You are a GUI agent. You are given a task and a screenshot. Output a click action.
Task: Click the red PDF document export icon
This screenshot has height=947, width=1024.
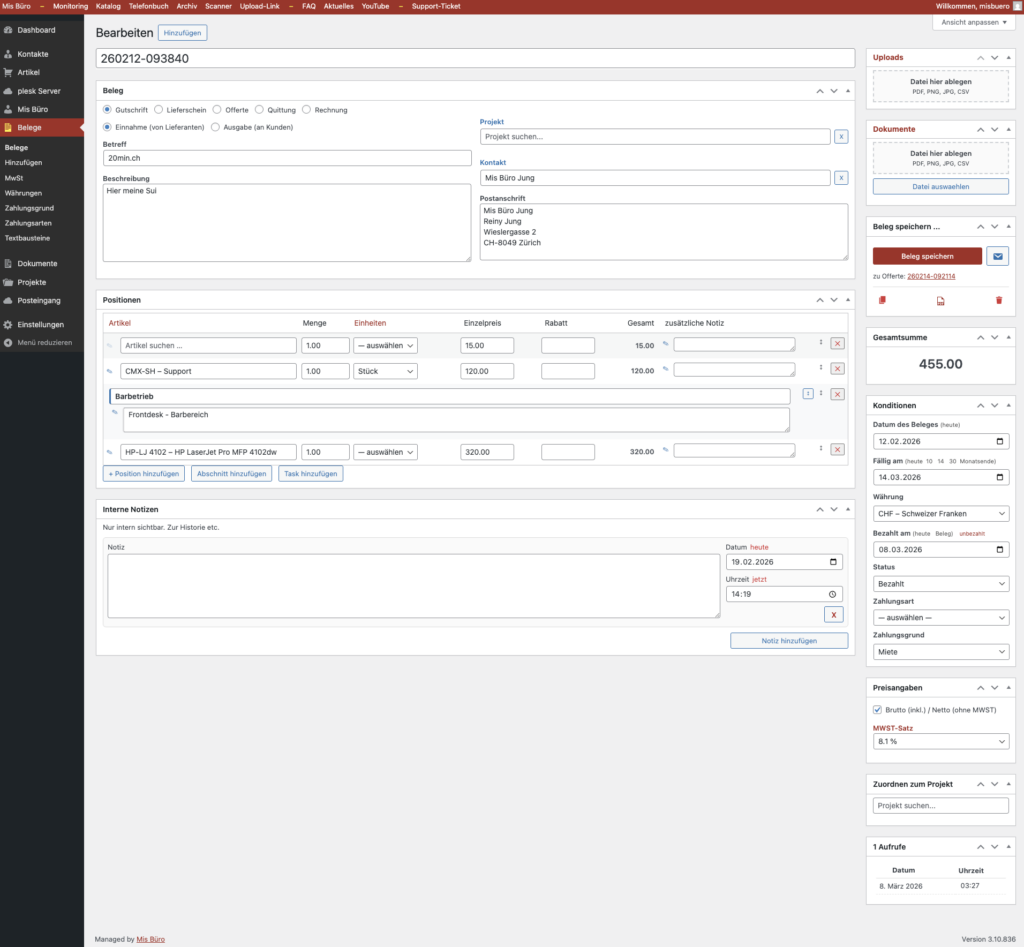[940, 300]
